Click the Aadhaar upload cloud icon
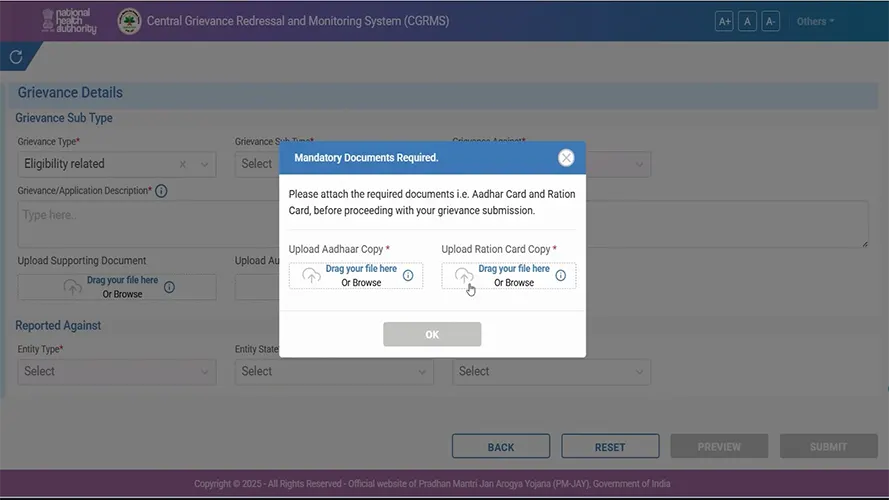Viewport: 889px width, 500px height. tap(311, 276)
